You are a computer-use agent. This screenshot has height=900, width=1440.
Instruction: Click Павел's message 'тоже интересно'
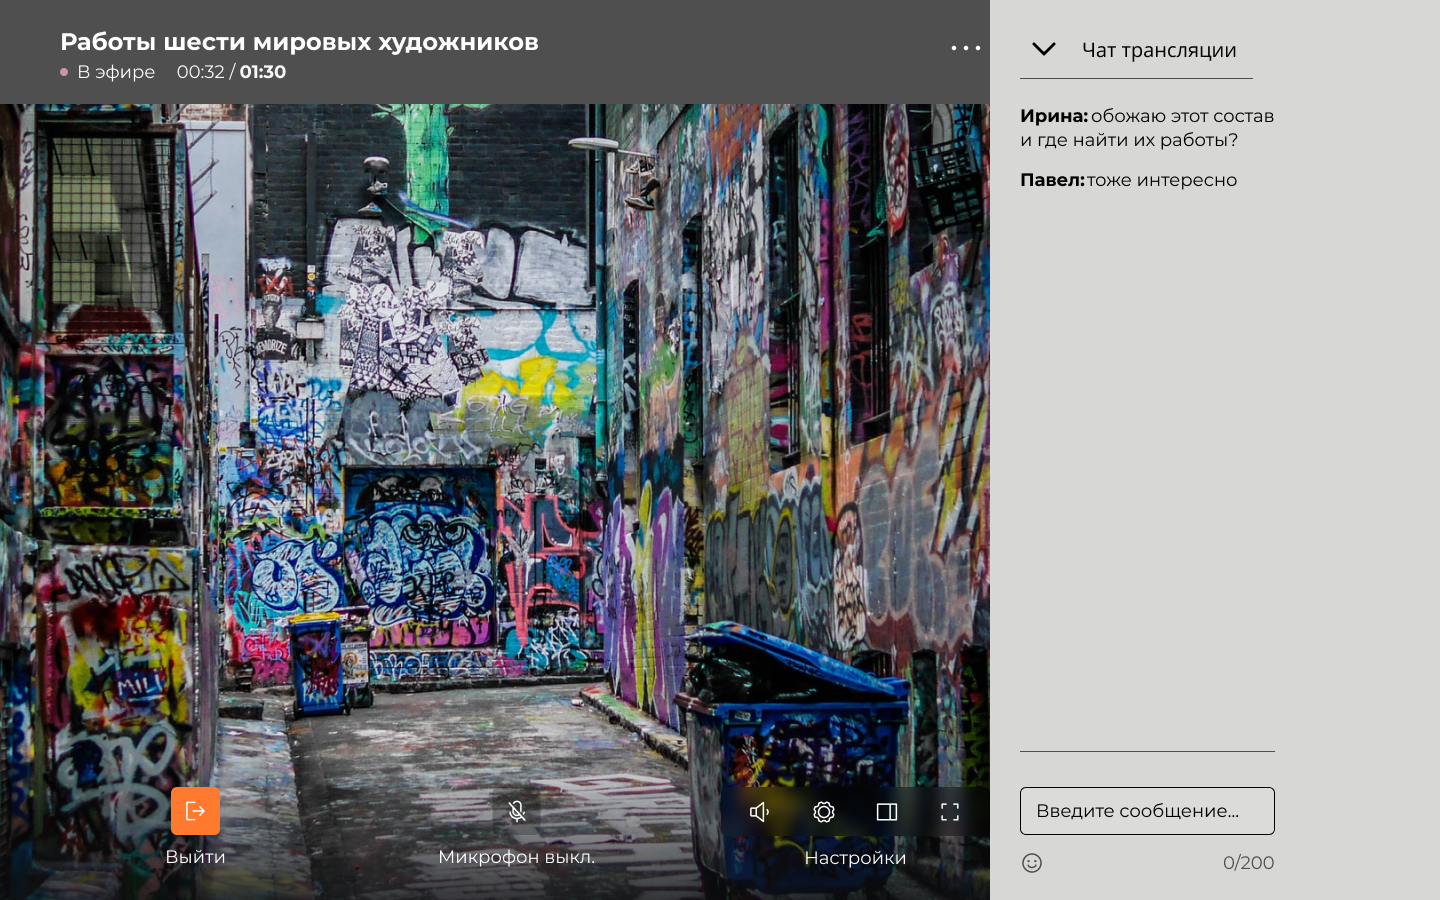pyautogui.click(x=1162, y=180)
